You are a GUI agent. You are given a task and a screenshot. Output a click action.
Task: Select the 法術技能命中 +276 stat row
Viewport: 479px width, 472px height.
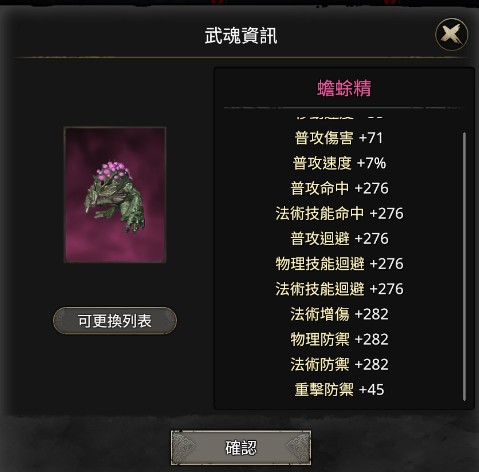(339, 213)
